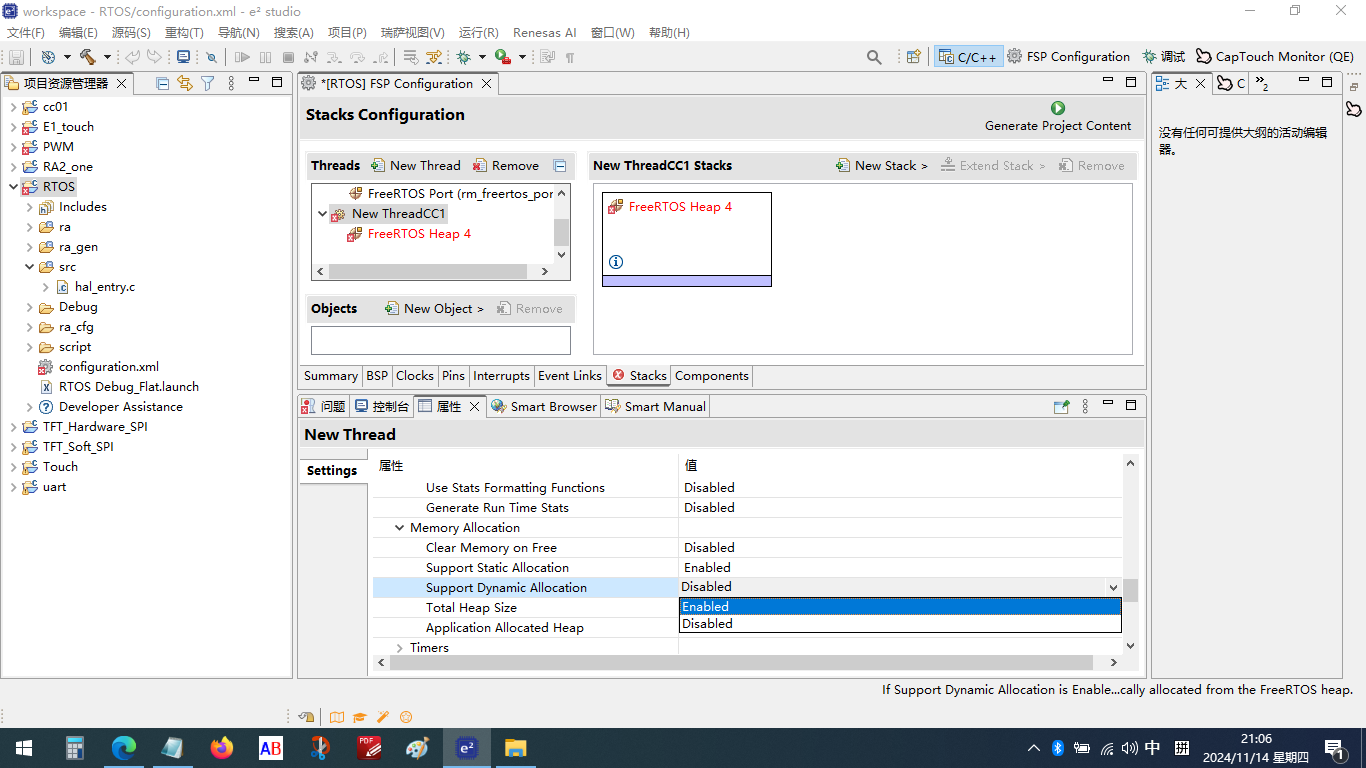This screenshot has height=768, width=1366.
Task: Collapse the src folder node
Action: point(29,267)
